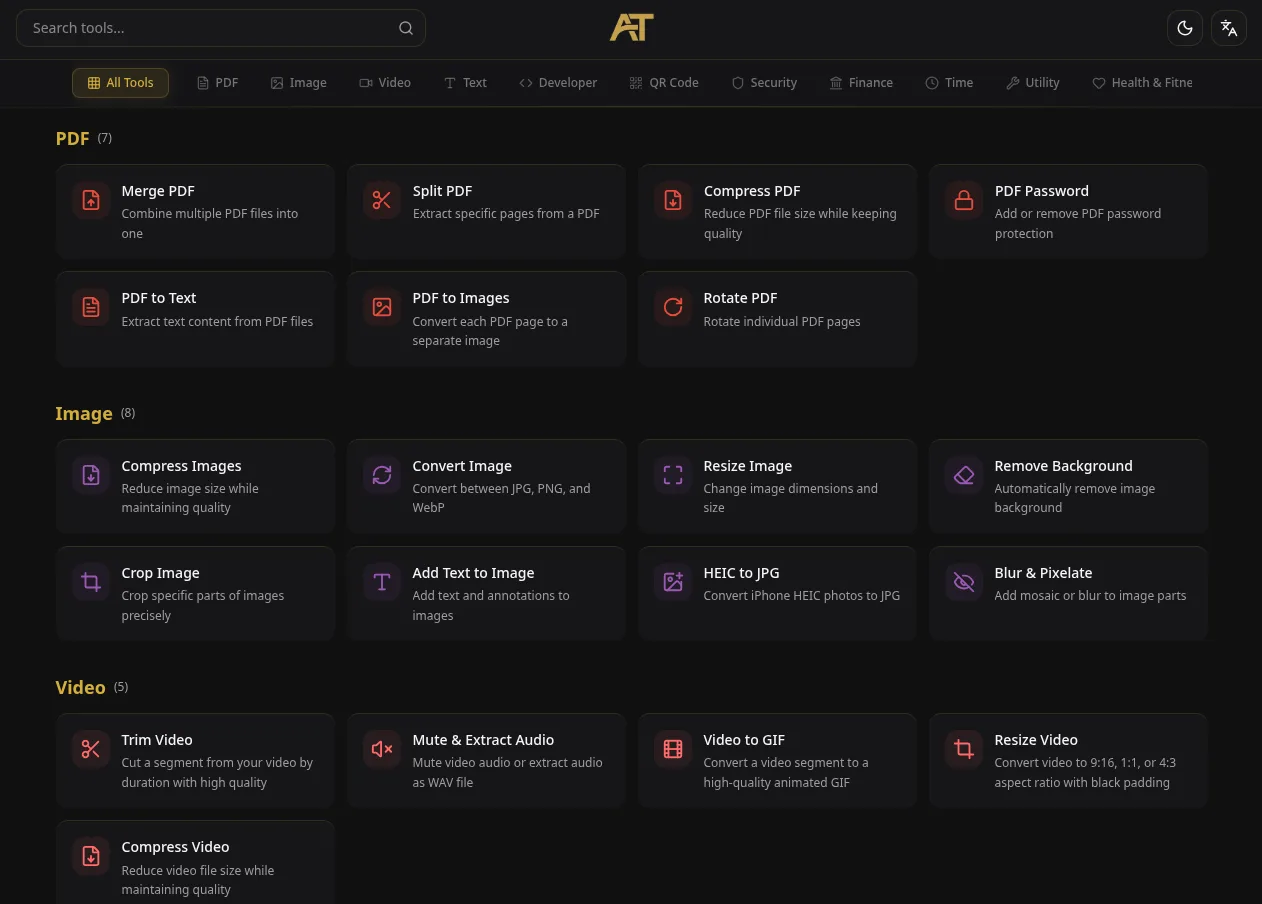The image size is (1262, 904).
Task: Switch to the Developer category tab
Action: pos(558,83)
